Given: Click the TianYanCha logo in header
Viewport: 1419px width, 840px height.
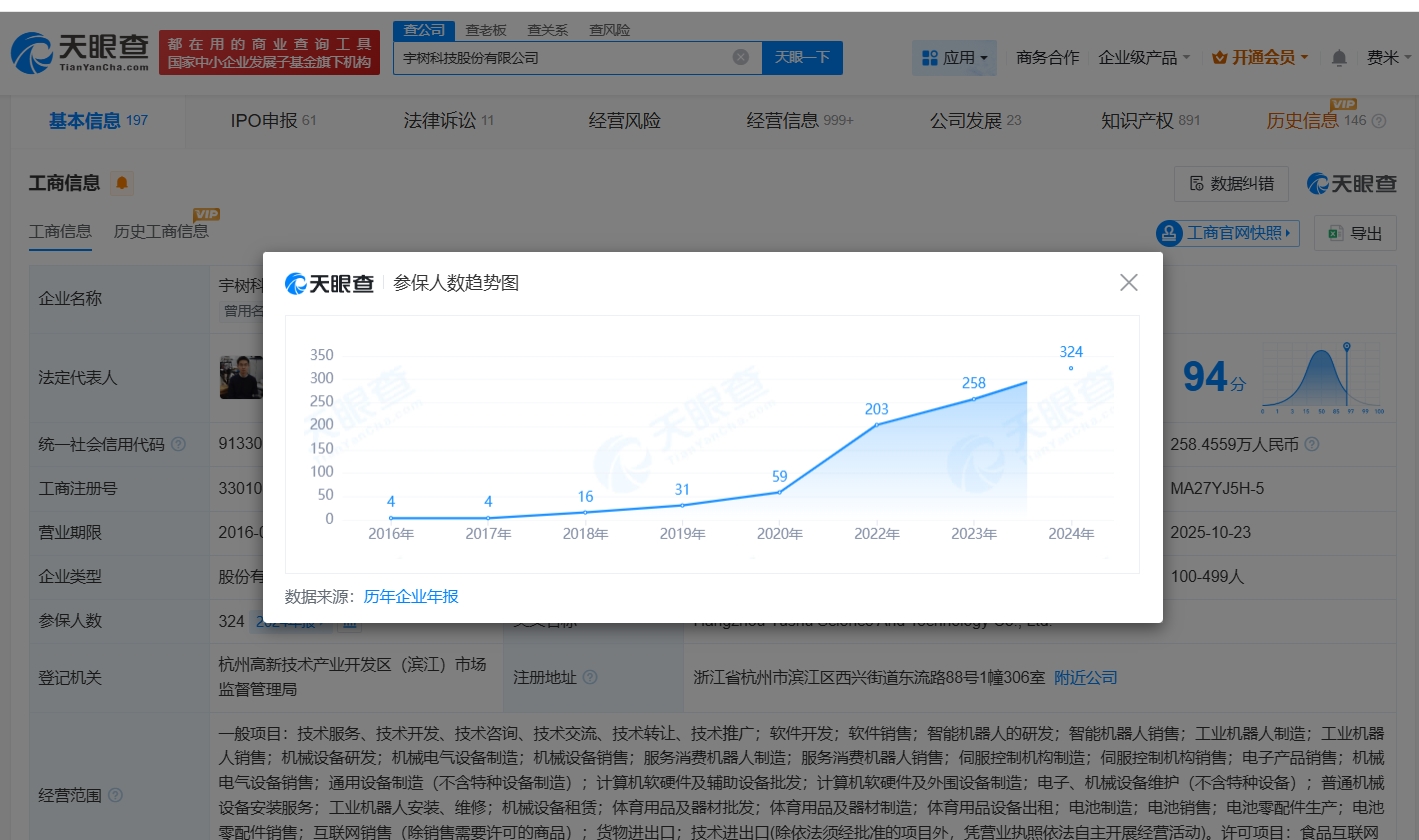Looking at the screenshot, I should [80, 52].
